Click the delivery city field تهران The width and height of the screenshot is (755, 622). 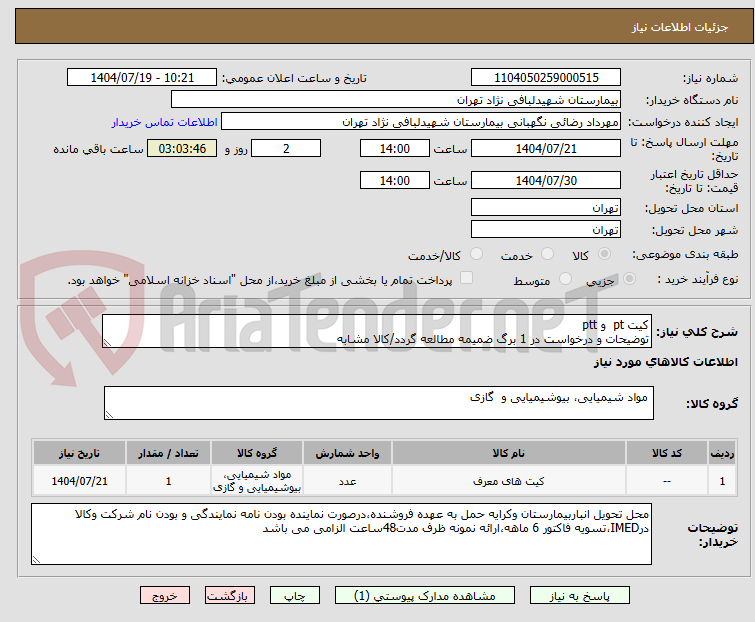(546, 229)
